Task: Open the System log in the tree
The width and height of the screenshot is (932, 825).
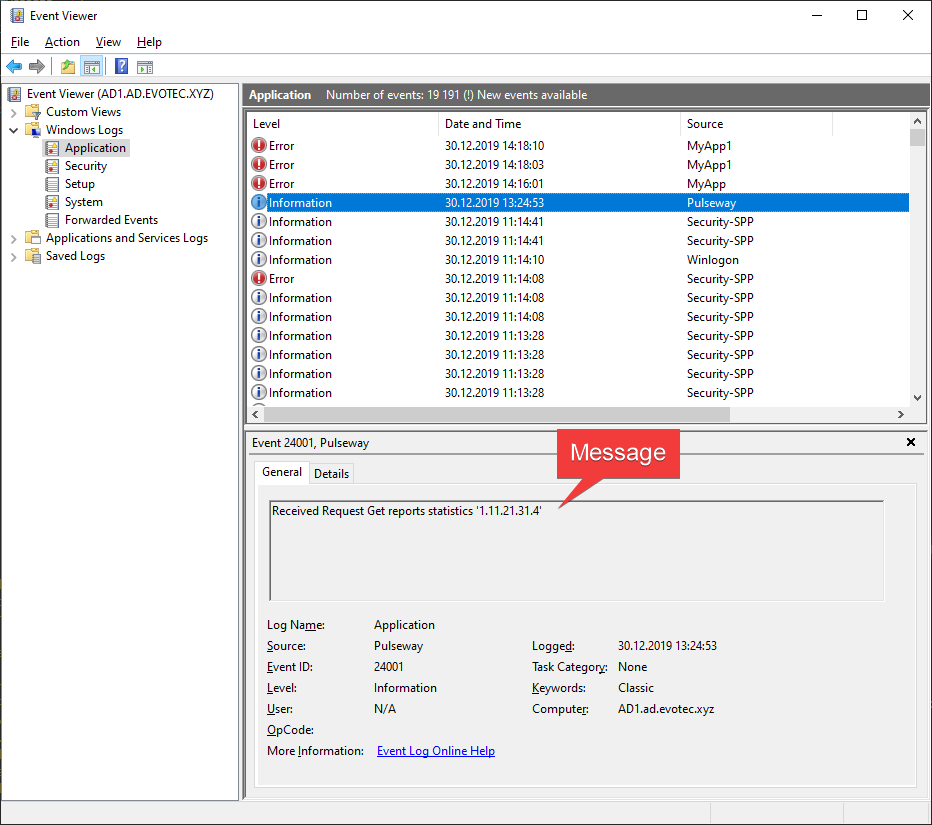Action: [x=83, y=202]
